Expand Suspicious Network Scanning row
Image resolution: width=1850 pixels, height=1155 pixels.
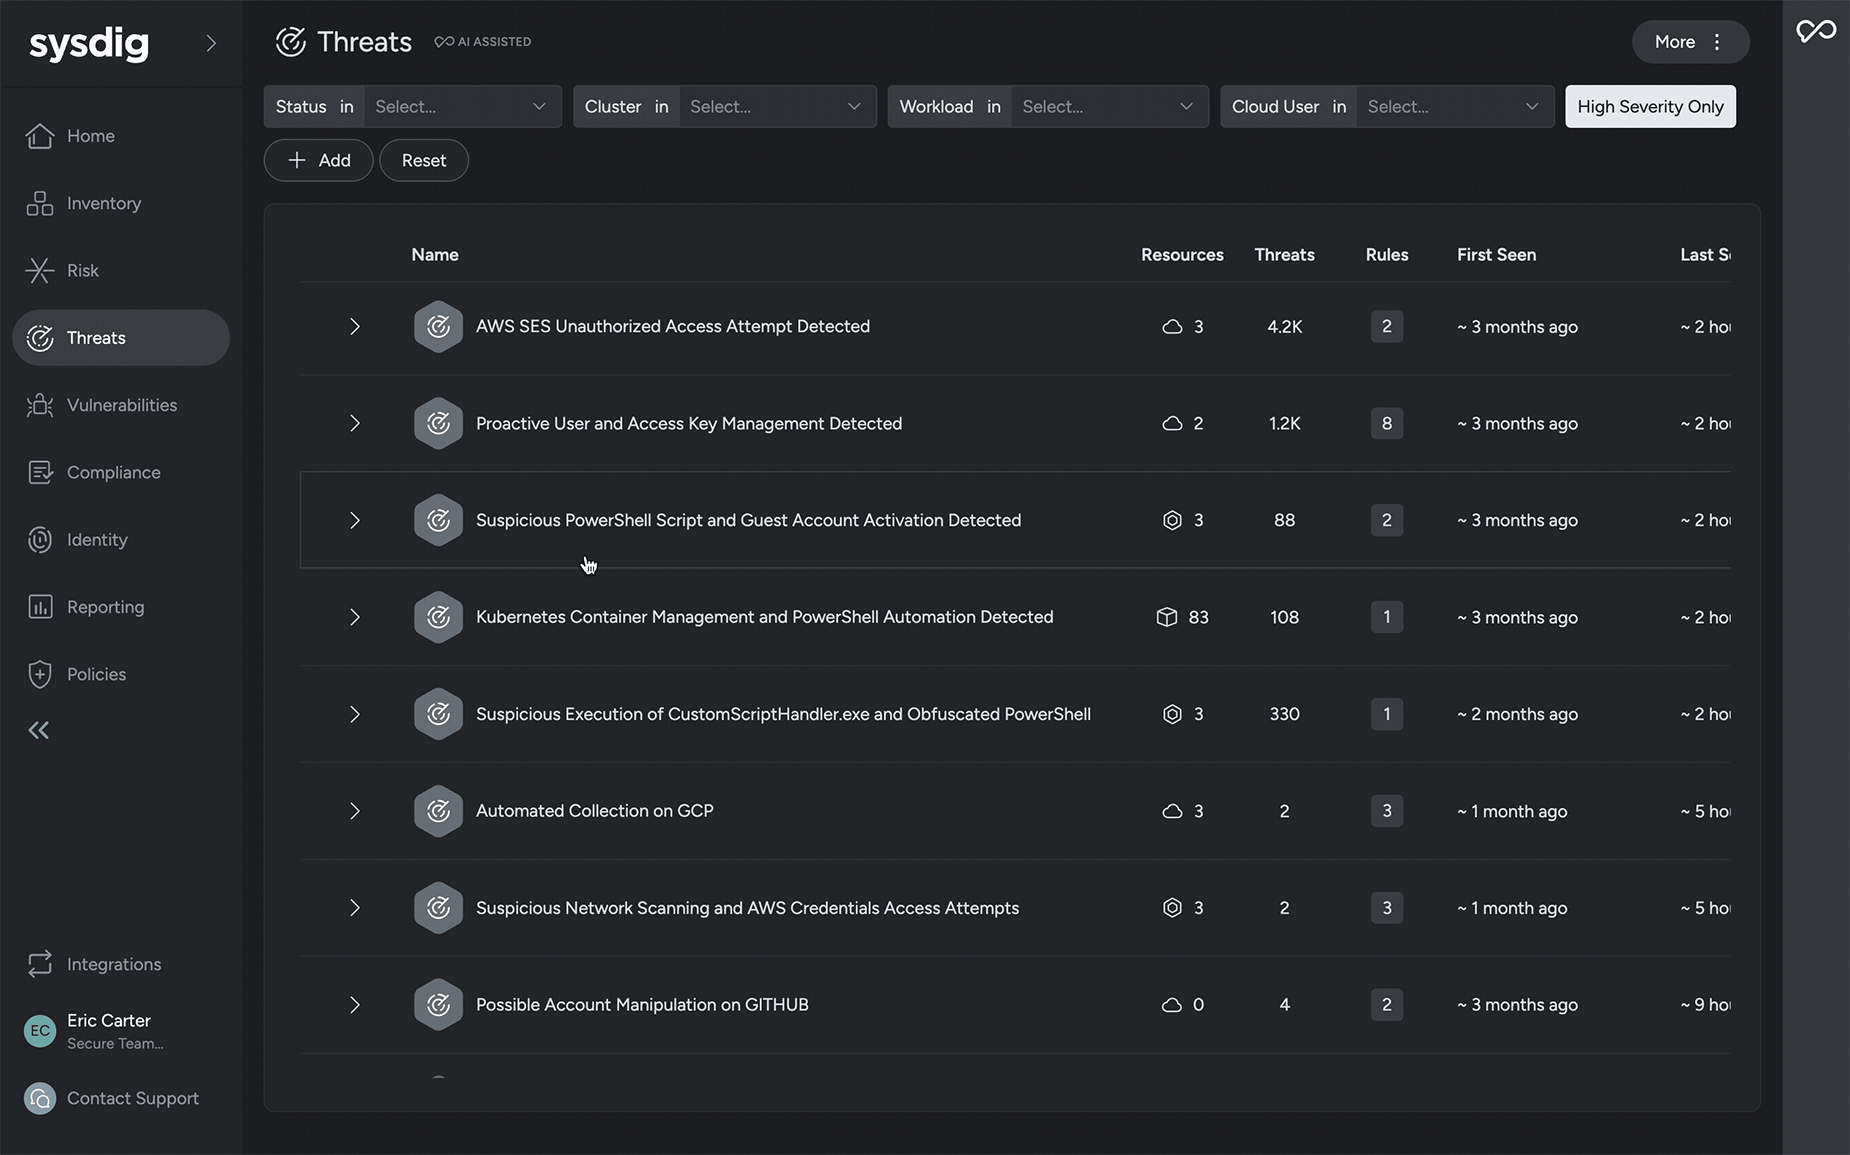coord(355,908)
